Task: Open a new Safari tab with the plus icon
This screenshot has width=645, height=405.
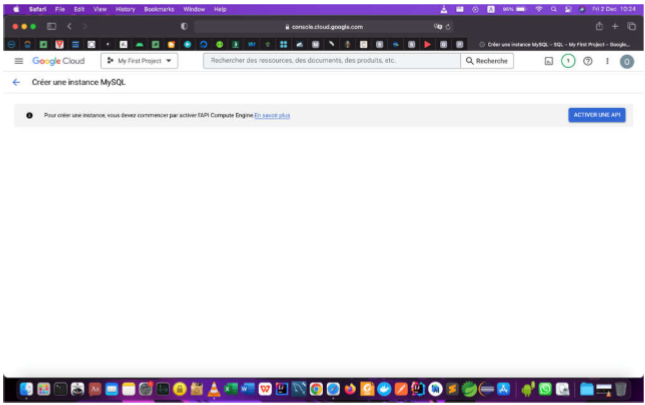Action: tap(615, 26)
